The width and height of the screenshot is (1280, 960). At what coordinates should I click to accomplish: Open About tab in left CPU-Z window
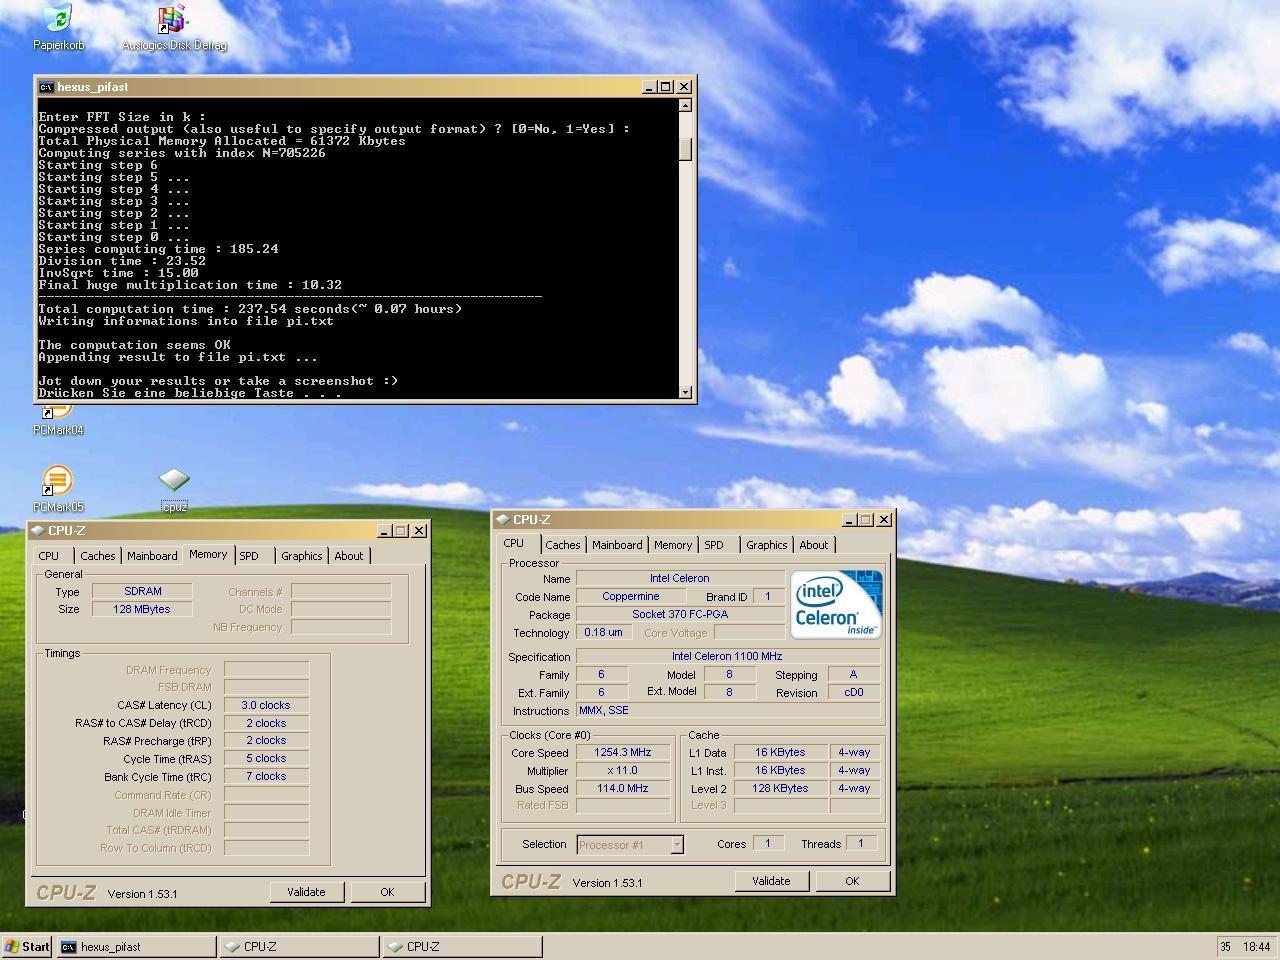point(349,556)
